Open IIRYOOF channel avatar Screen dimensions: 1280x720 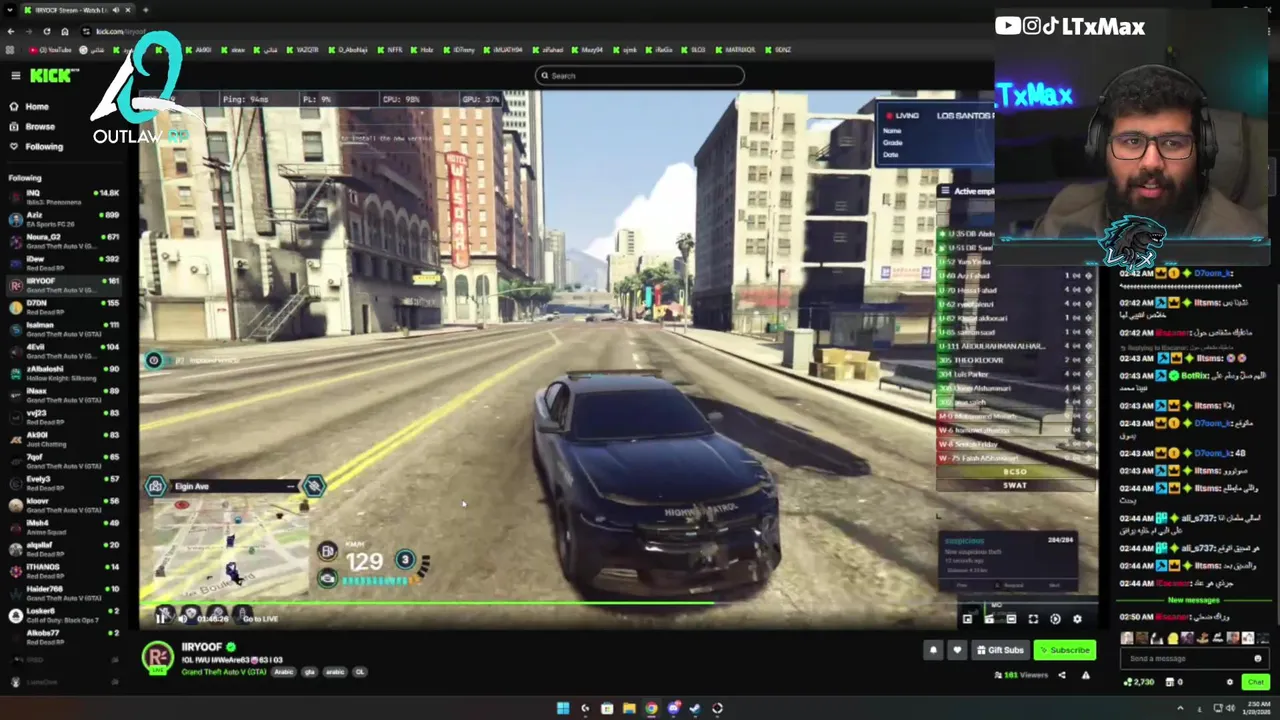coord(157,657)
